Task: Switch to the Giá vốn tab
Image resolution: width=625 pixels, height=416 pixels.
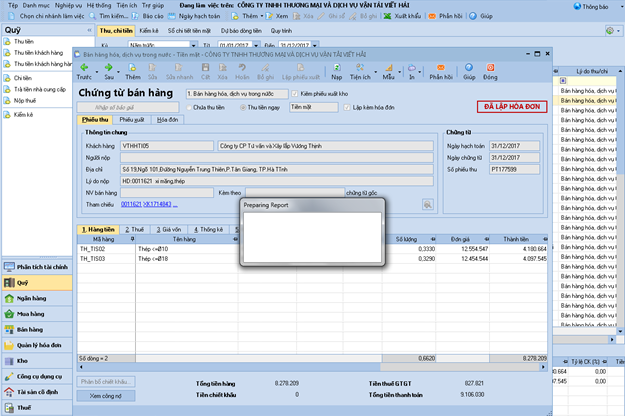Action: pyautogui.click(x=169, y=230)
